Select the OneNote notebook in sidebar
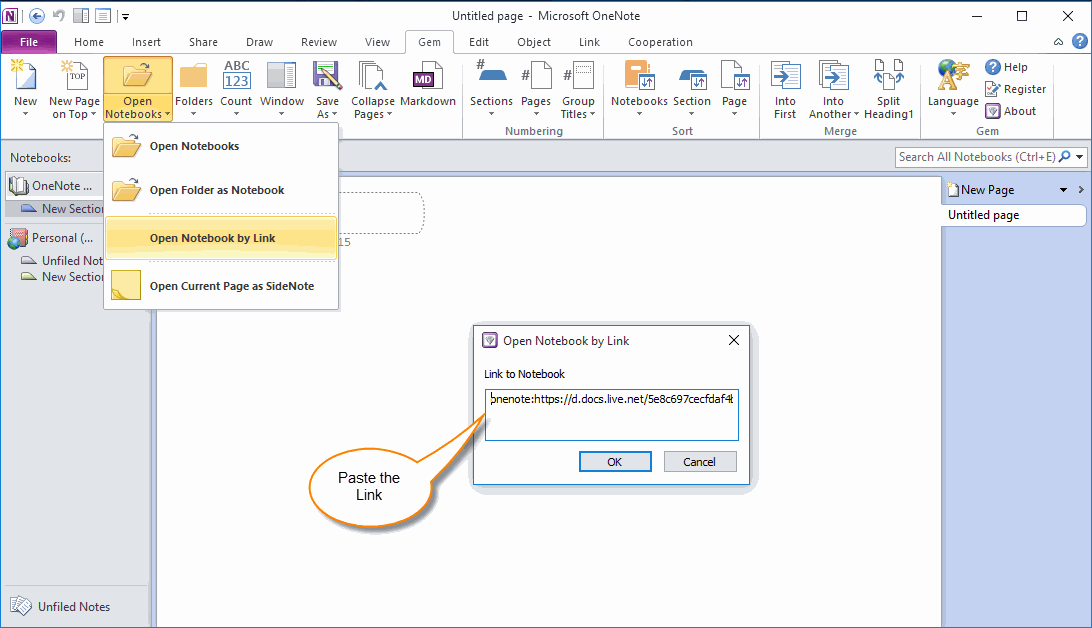 54,186
